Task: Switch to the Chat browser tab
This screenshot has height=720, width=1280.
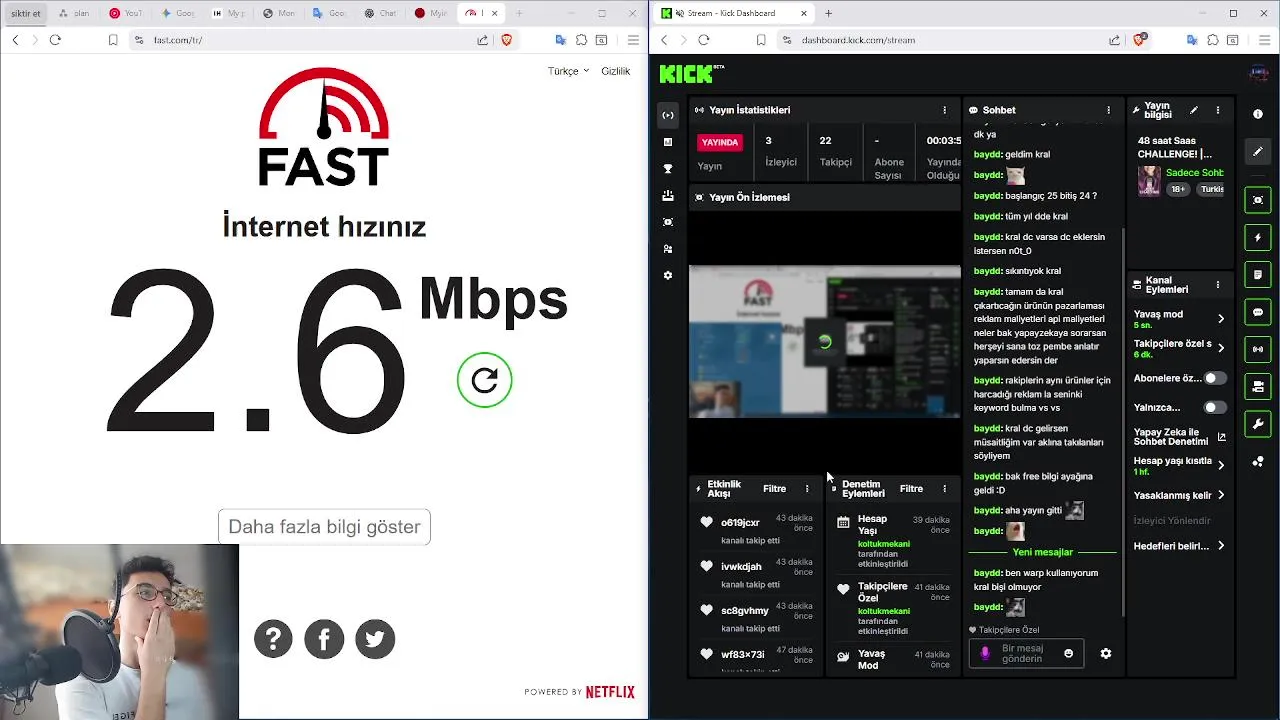Action: (380, 13)
